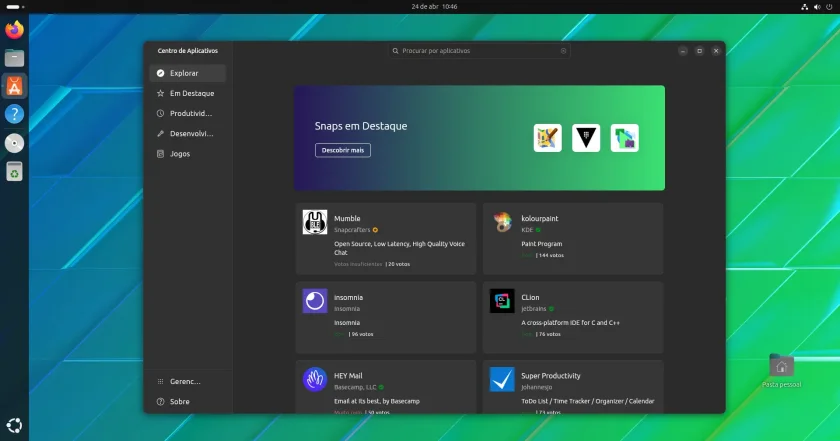Open the black triangle featured snap icon
This screenshot has height=441, width=840.
point(586,138)
